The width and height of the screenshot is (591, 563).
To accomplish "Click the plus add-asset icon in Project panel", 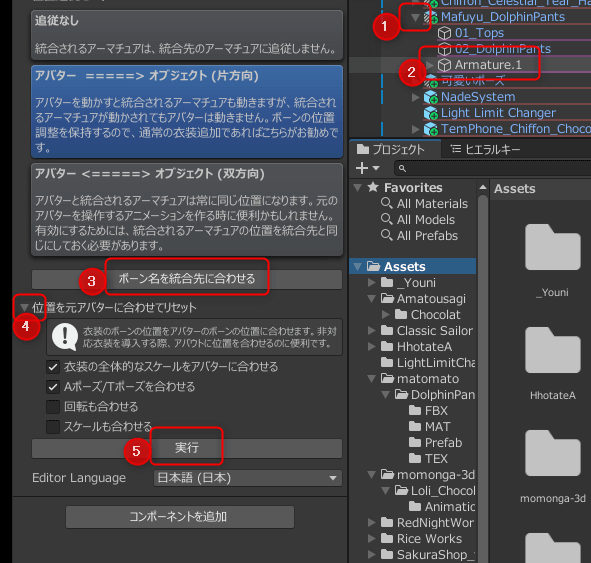I will tap(362, 168).
